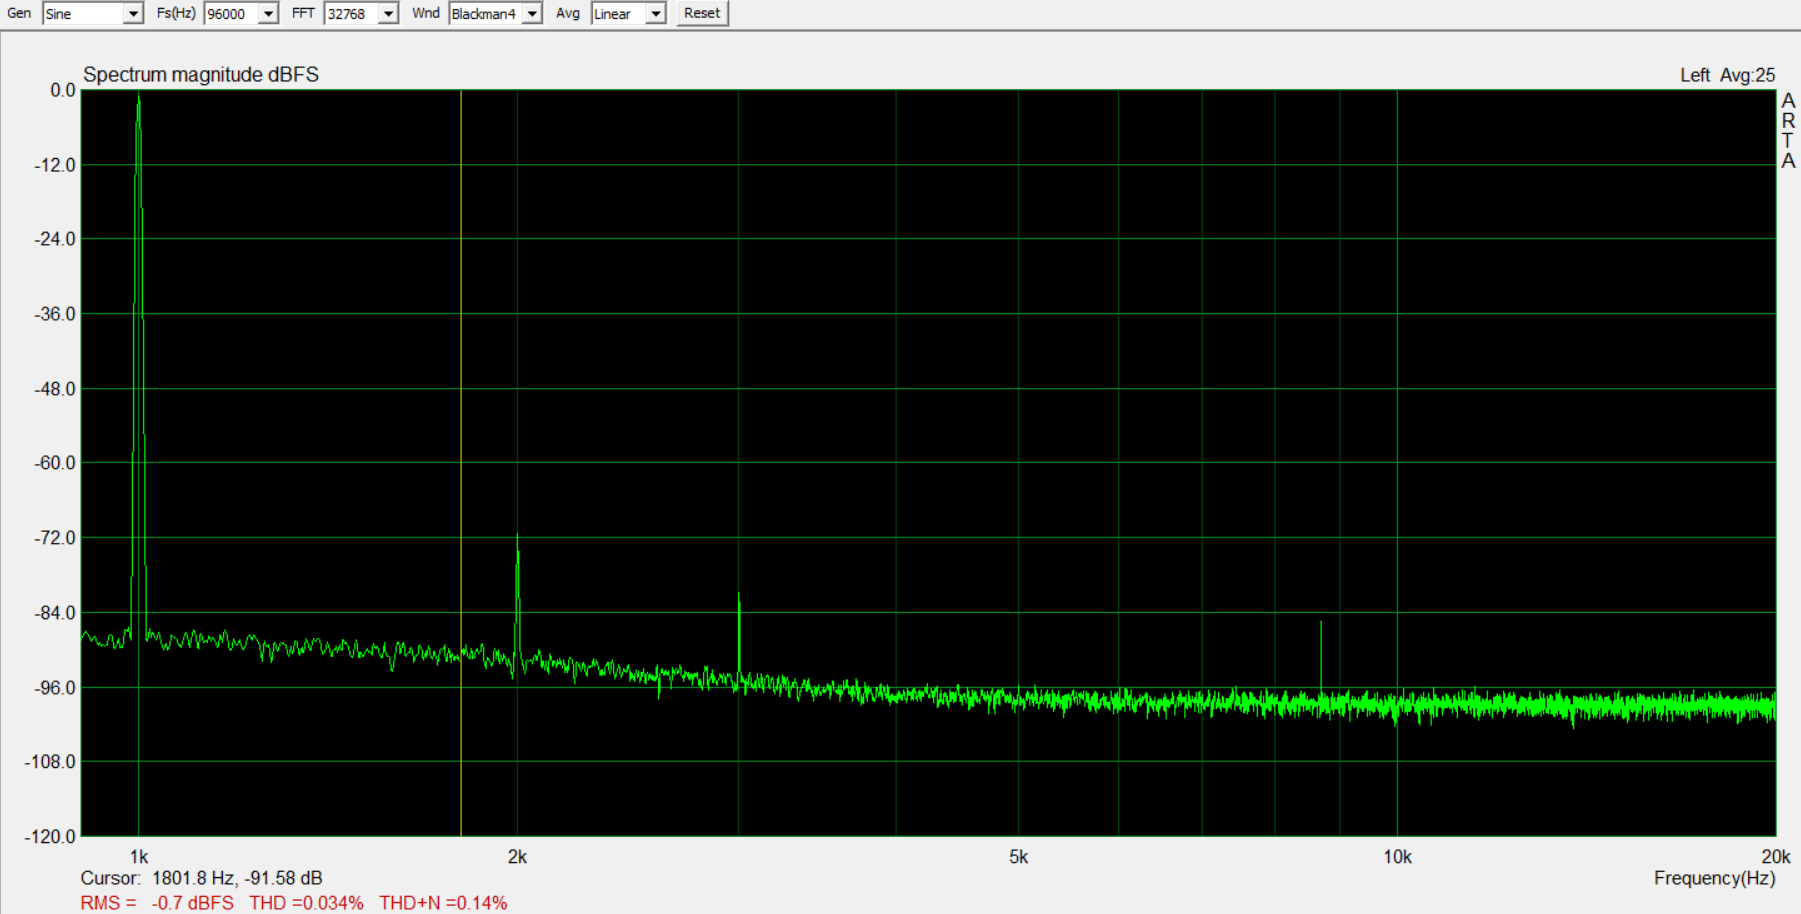Screen dimensions: 1801x914
Task: Click the '-12.0' dB axis label
Action: (55, 165)
